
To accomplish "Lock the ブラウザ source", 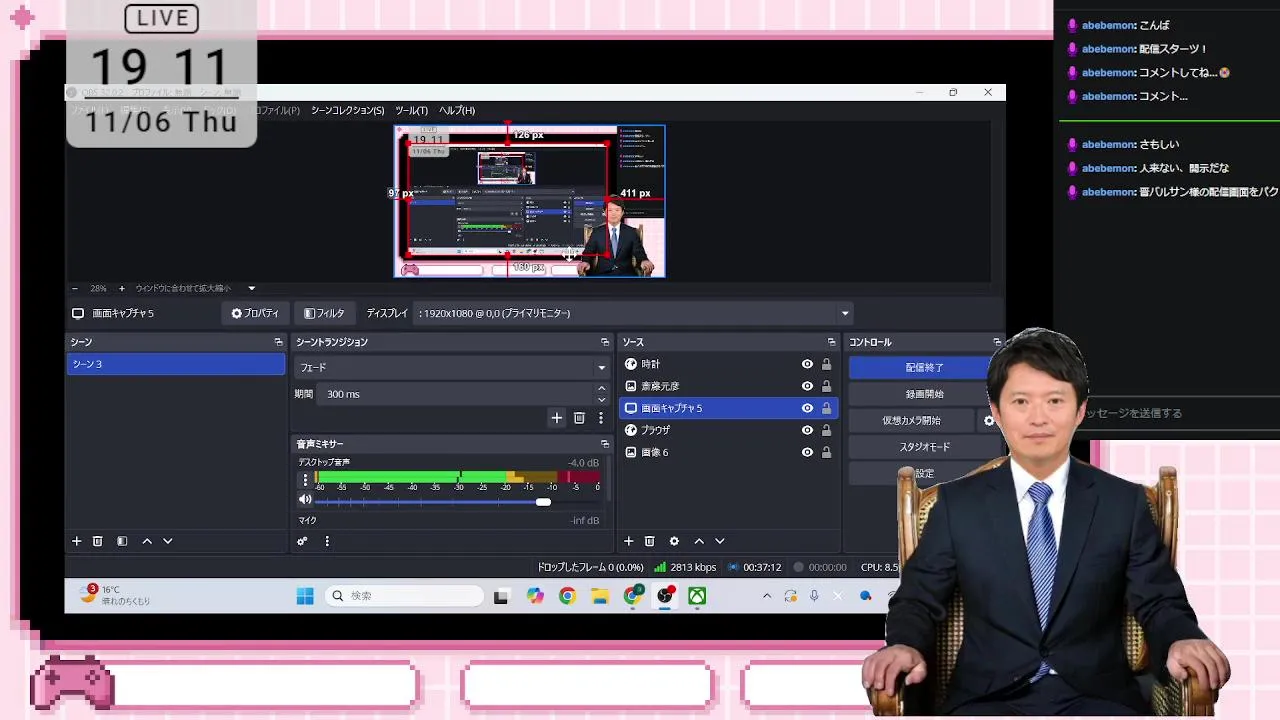I will (x=826, y=430).
